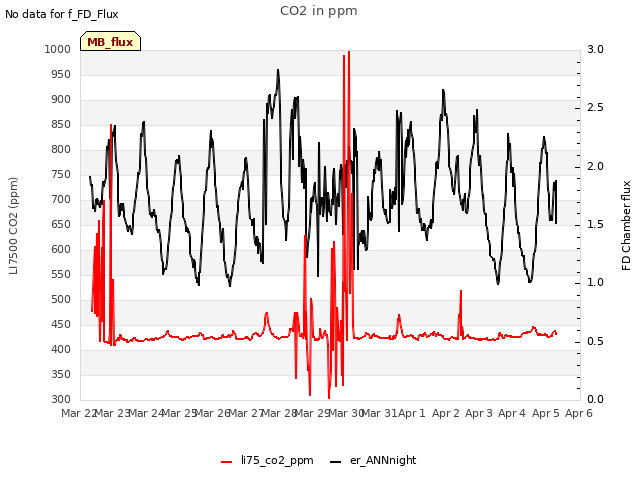Click the Apr 3 date label

479,413
